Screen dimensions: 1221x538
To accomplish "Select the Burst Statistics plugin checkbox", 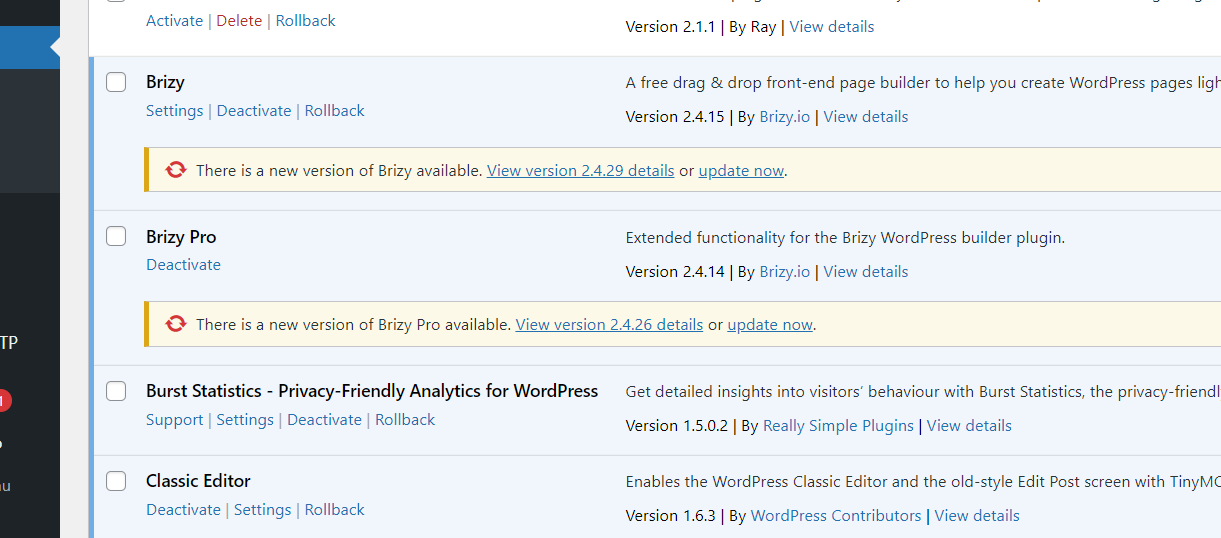I will [x=116, y=391].
